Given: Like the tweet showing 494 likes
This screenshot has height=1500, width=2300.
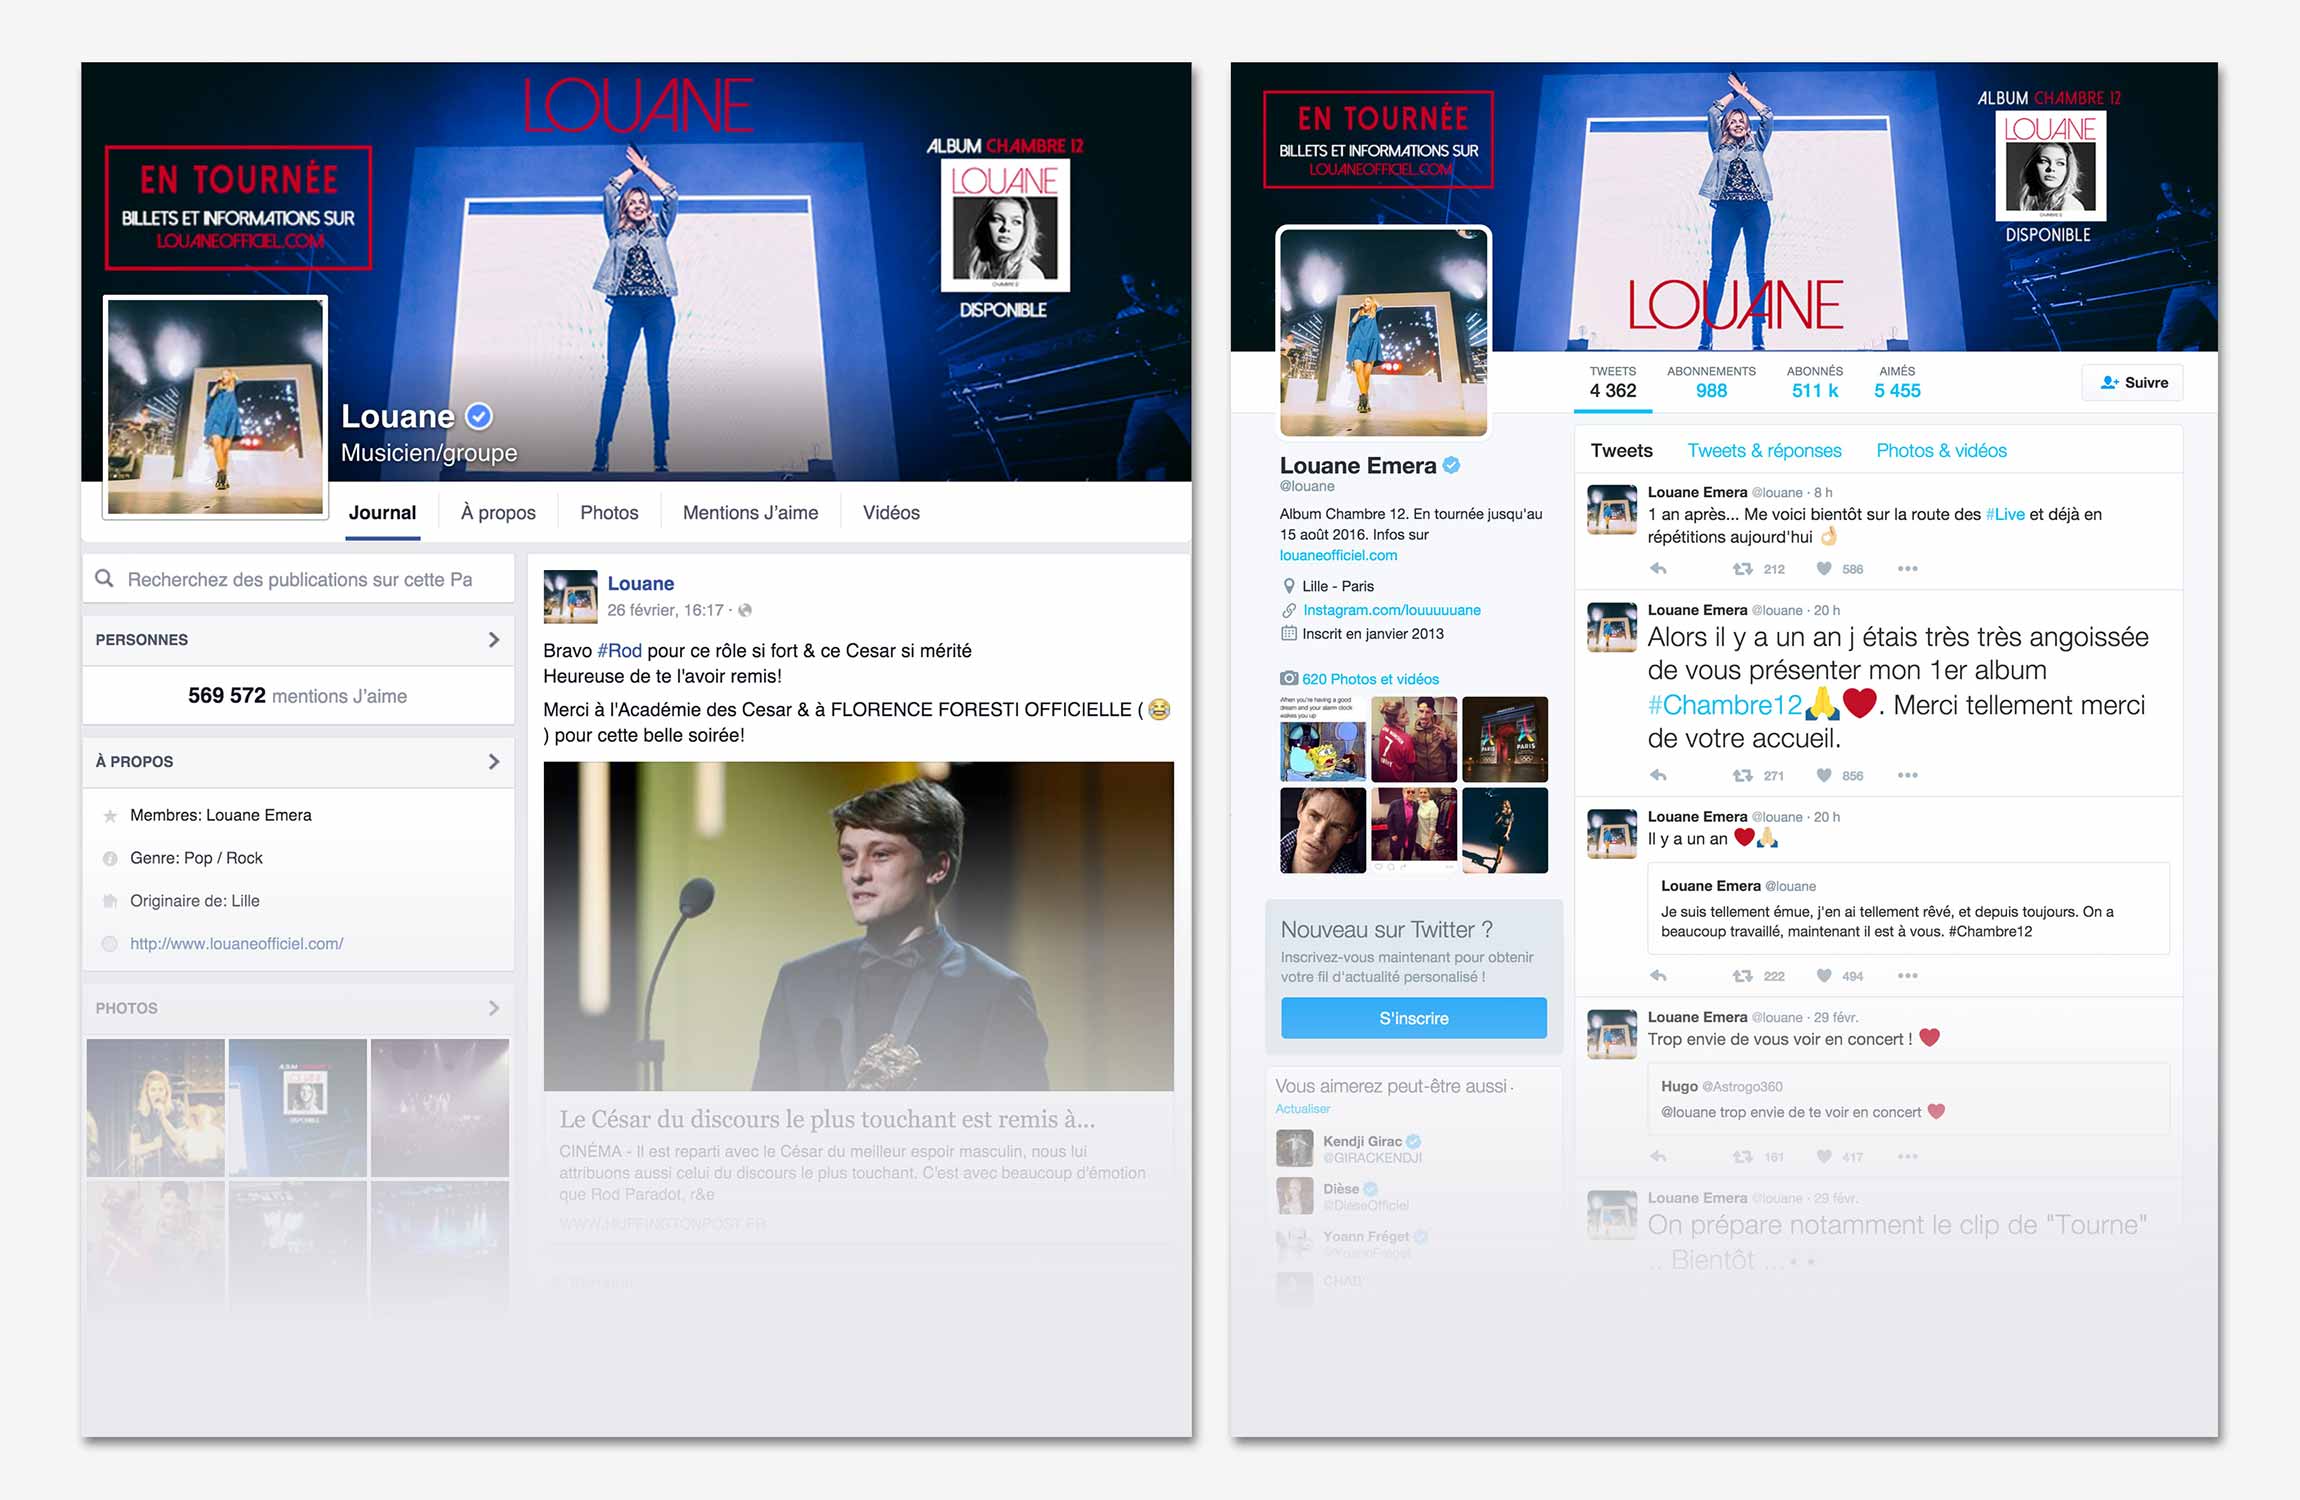Looking at the screenshot, I should (x=1824, y=976).
